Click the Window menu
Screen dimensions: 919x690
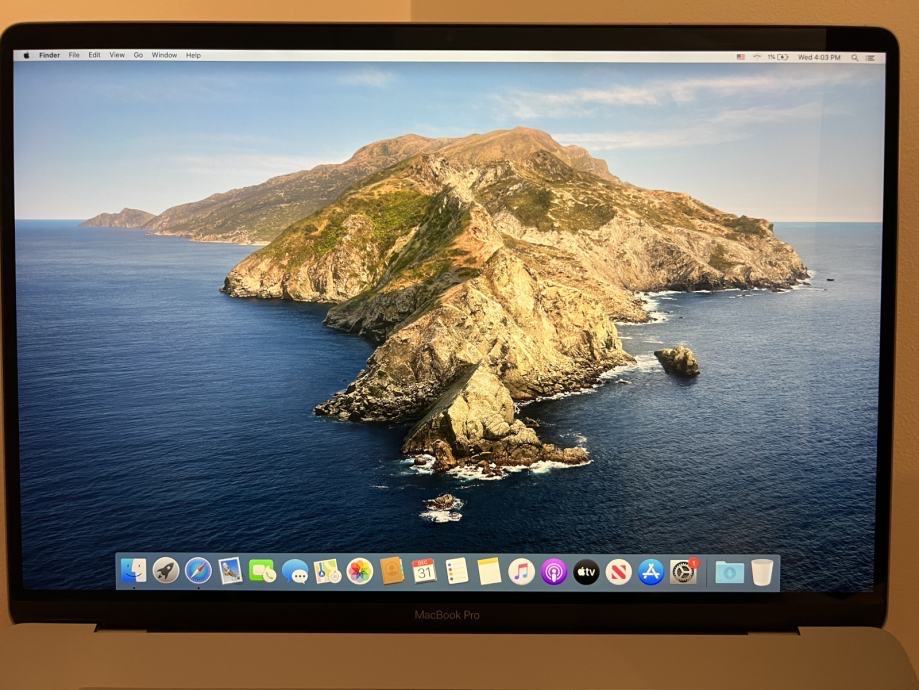[164, 55]
